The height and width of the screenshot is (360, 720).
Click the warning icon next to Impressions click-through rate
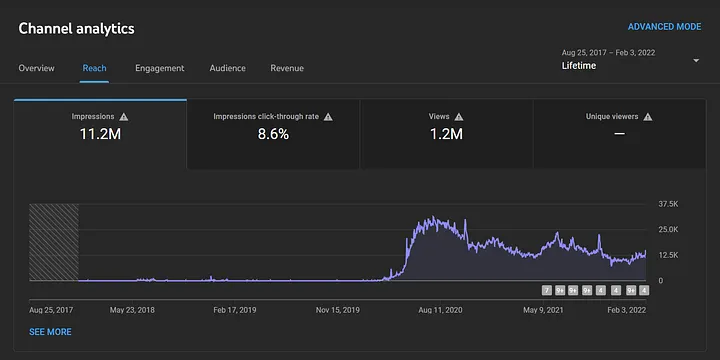328,117
